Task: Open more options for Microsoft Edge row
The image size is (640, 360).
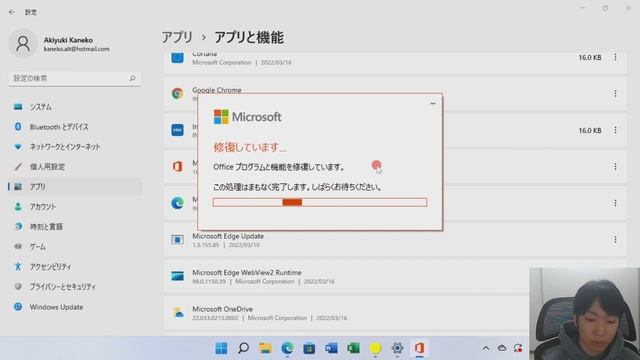Action: [x=615, y=203]
